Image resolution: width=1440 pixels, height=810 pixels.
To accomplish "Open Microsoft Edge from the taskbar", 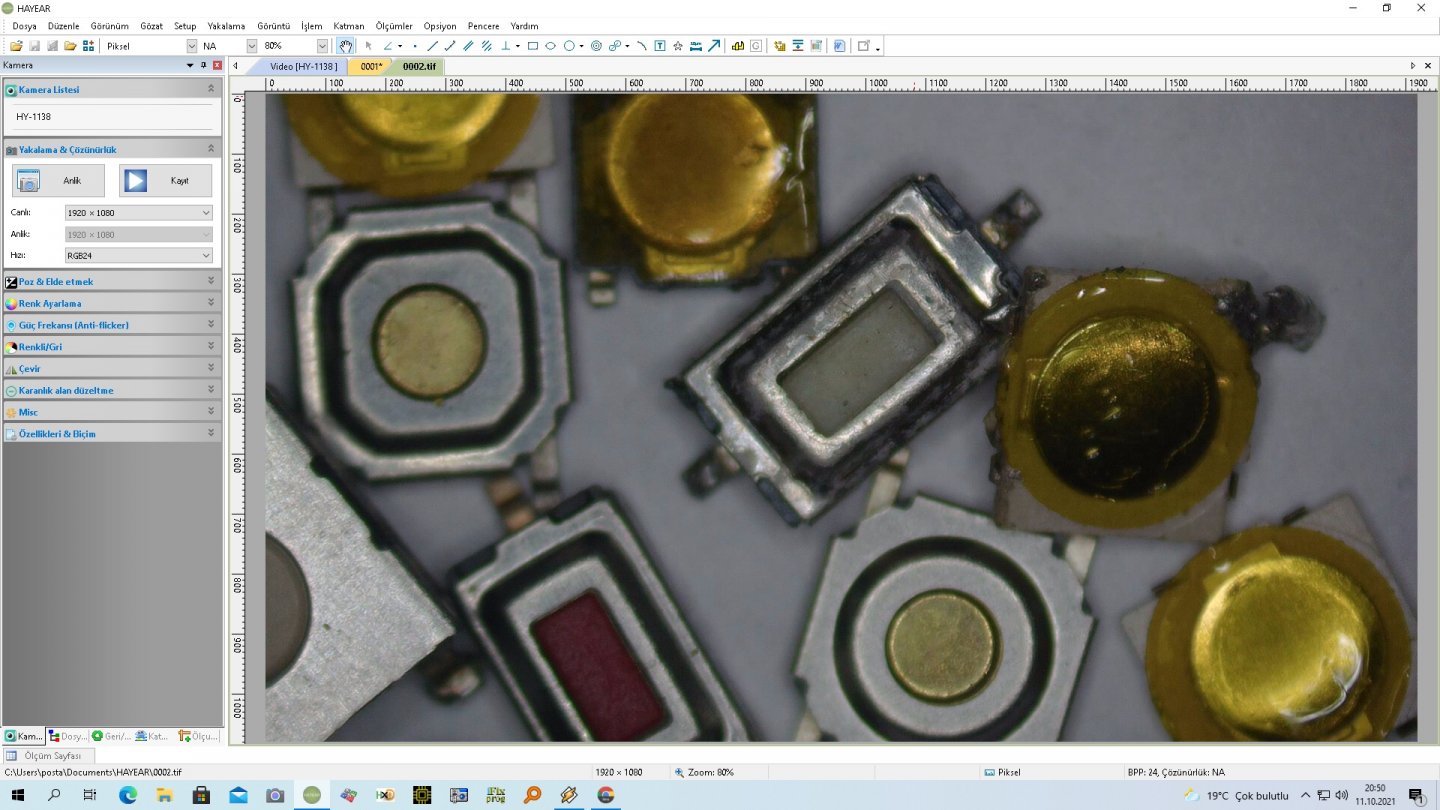I will point(128,796).
